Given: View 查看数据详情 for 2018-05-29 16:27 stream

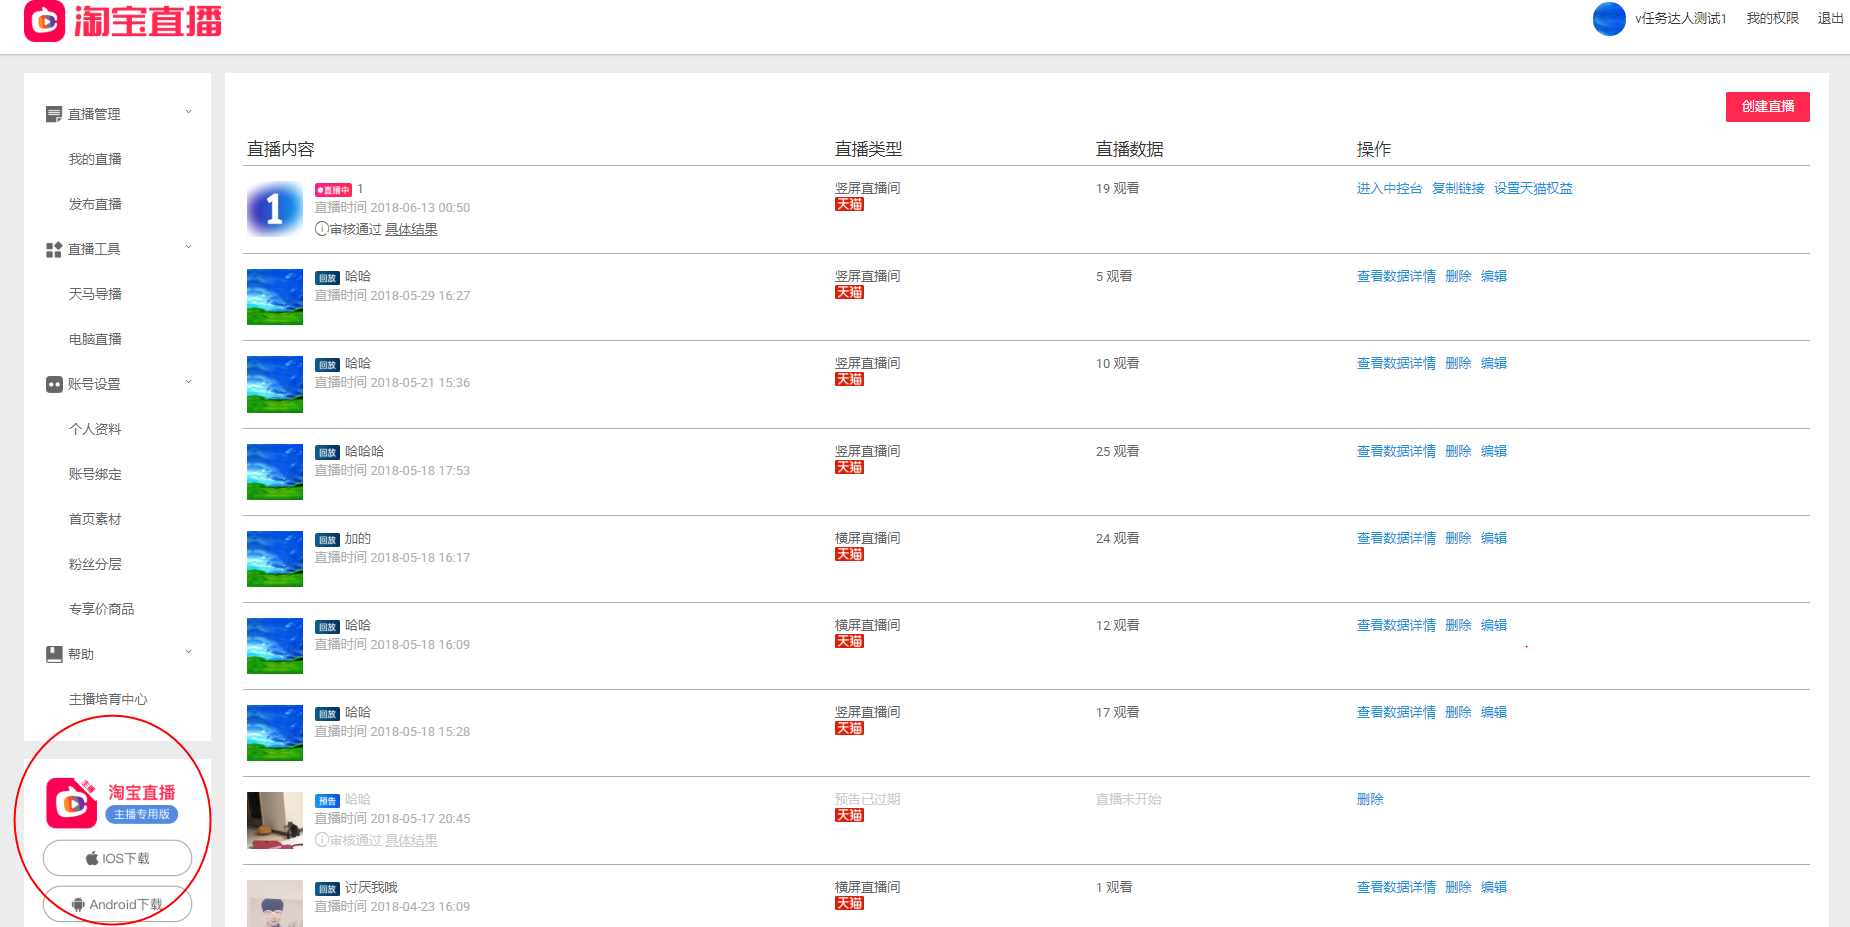Looking at the screenshot, I should coord(1396,276).
